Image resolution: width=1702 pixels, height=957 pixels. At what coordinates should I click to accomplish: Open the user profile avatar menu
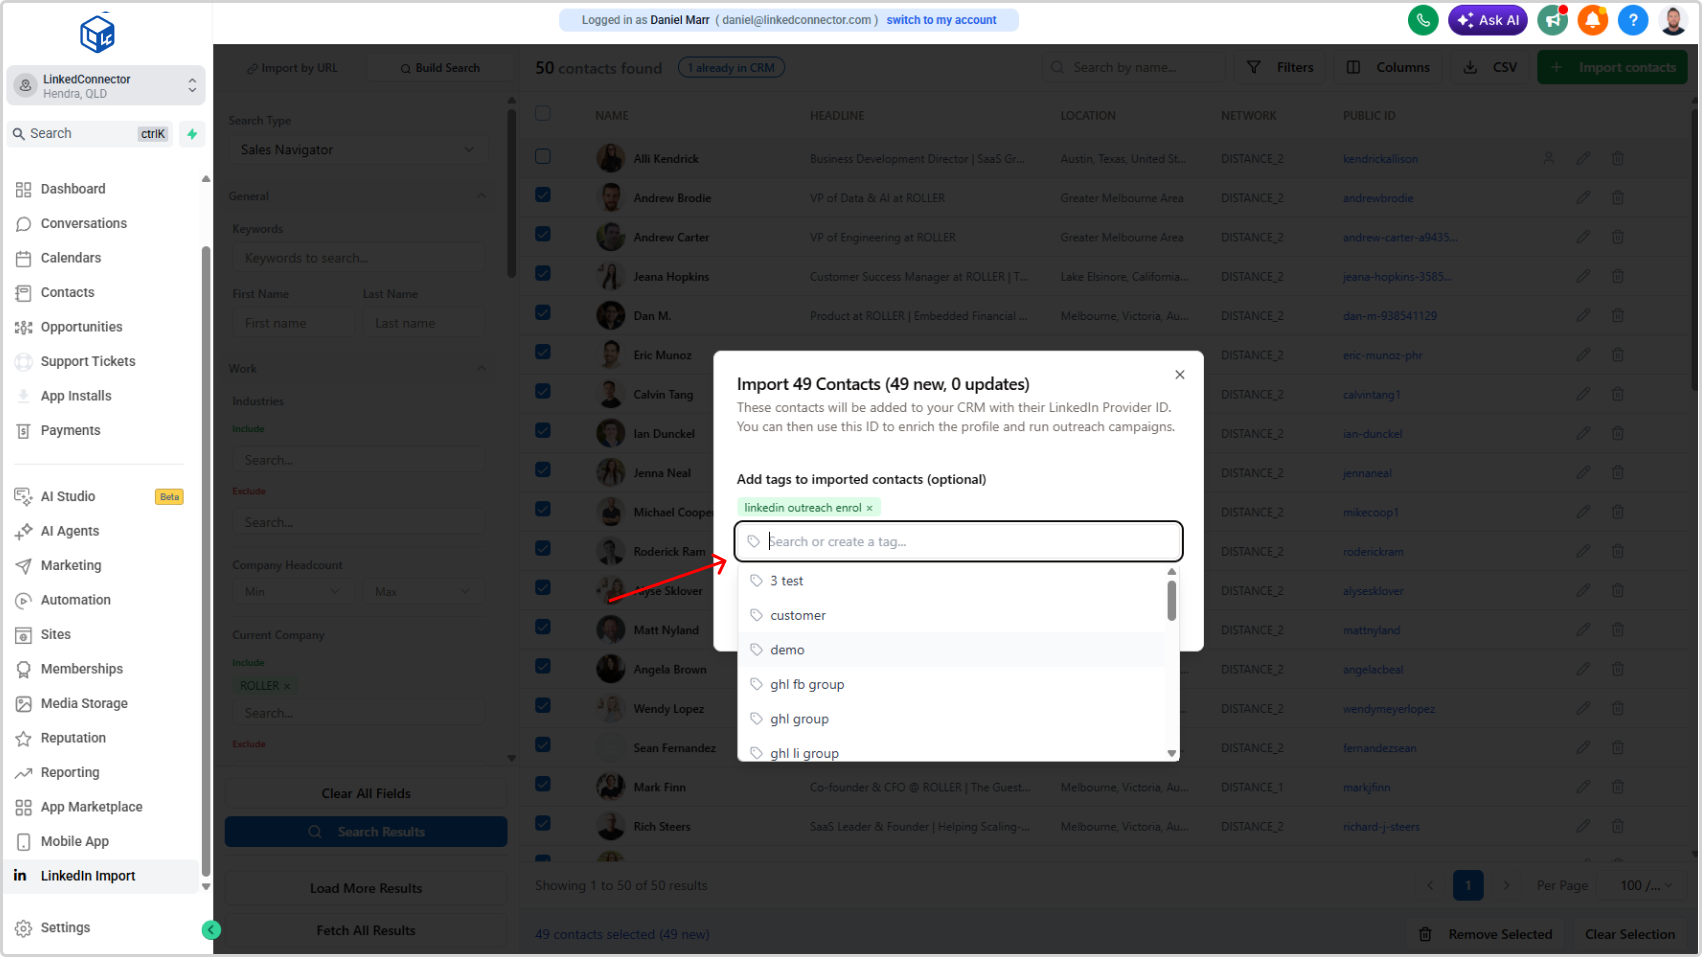pos(1673,20)
